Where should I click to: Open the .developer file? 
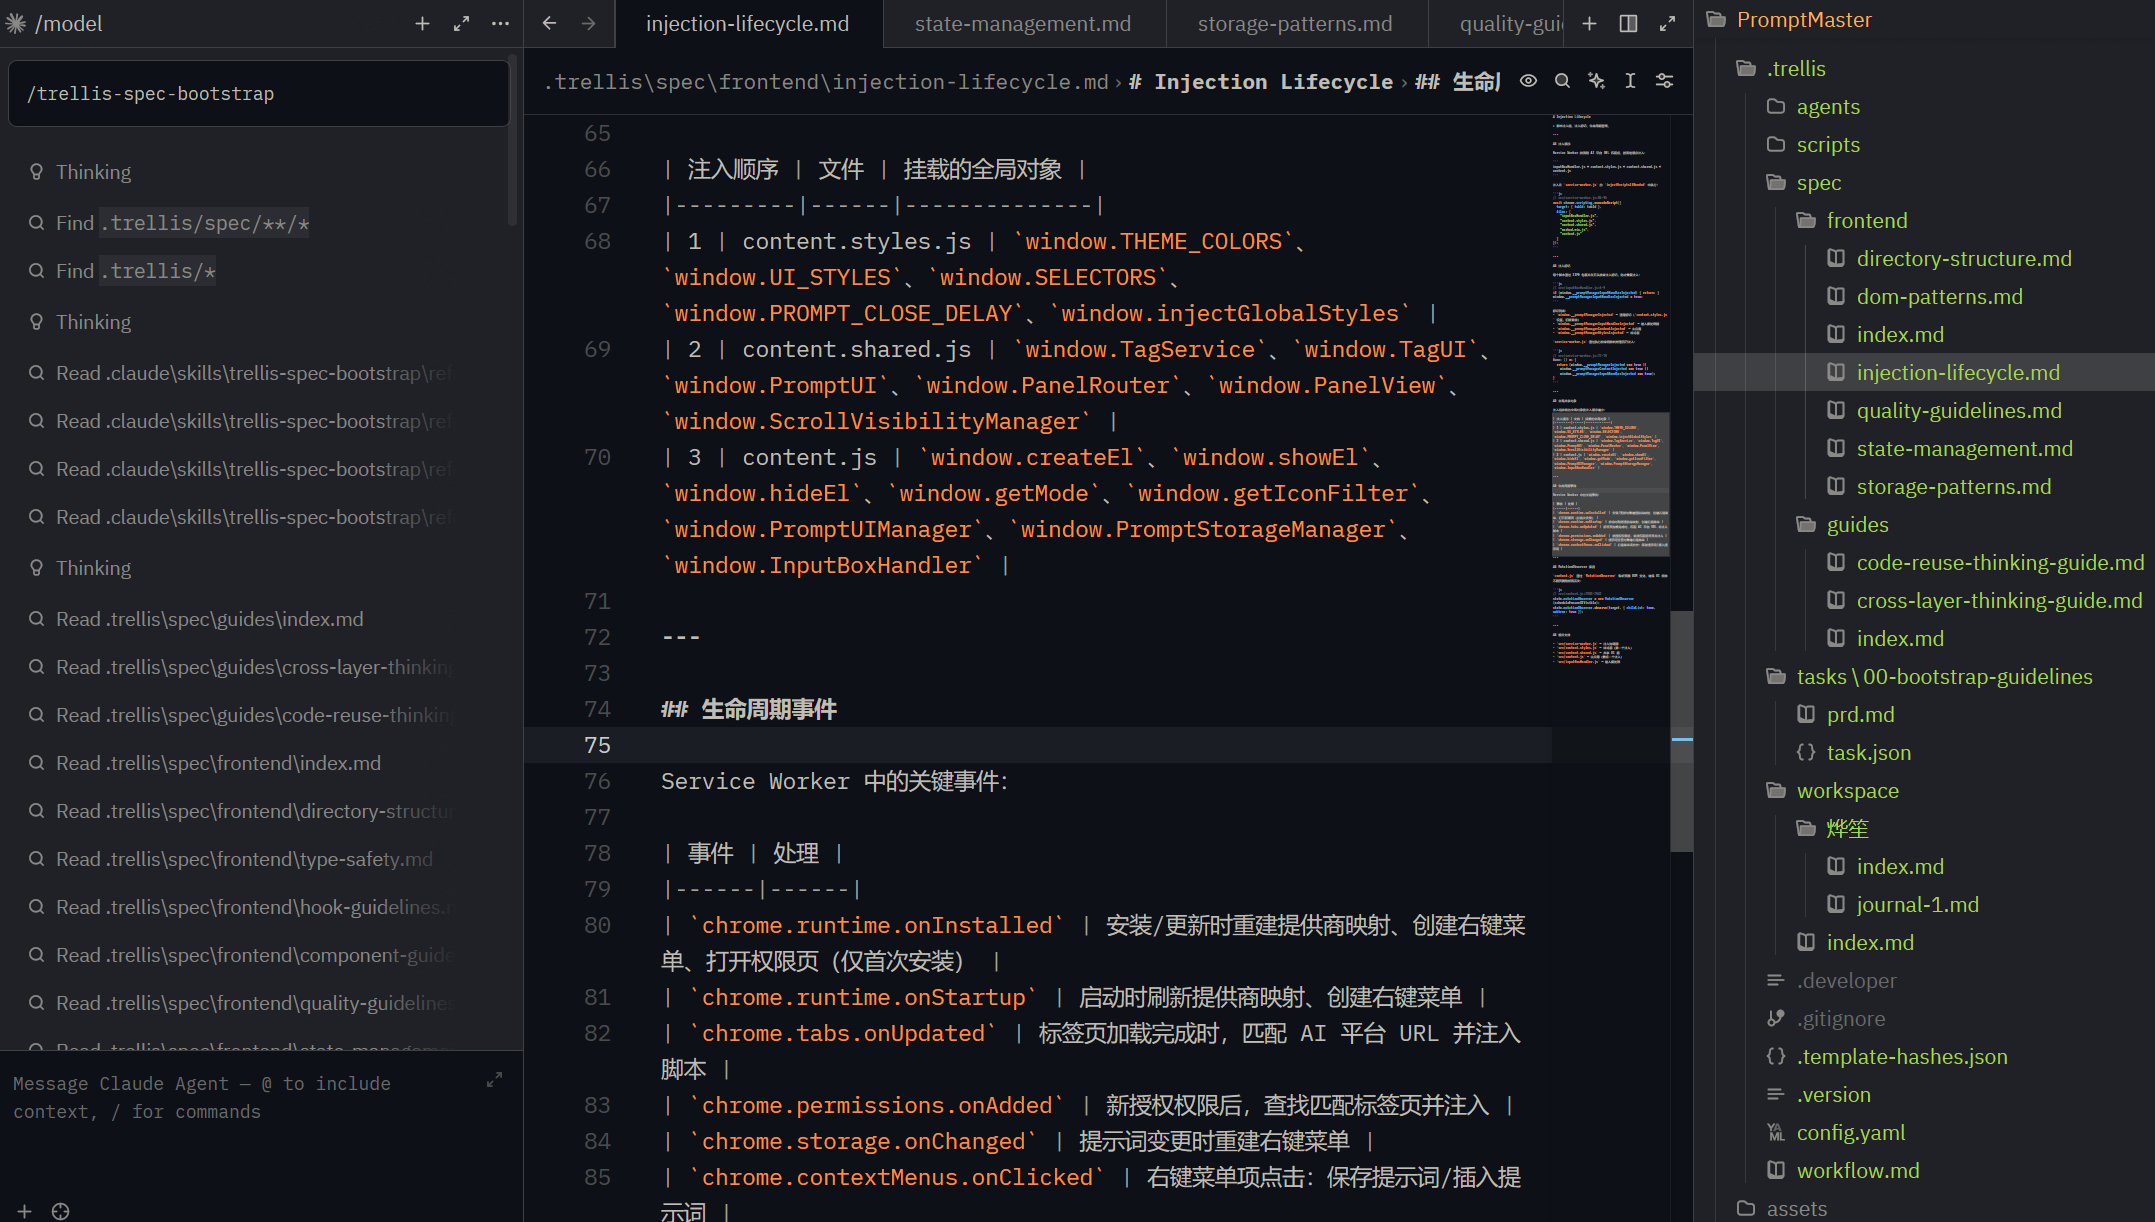[x=1846, y=980]
